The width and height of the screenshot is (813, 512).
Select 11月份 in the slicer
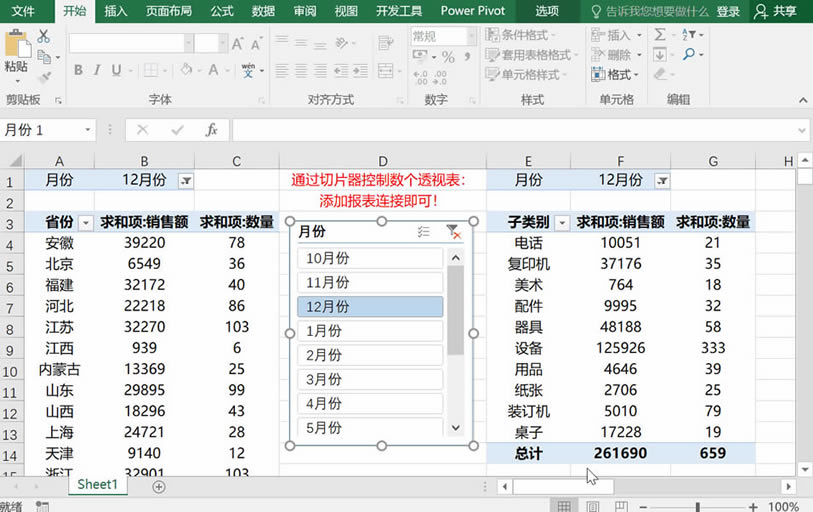(370, 282)
